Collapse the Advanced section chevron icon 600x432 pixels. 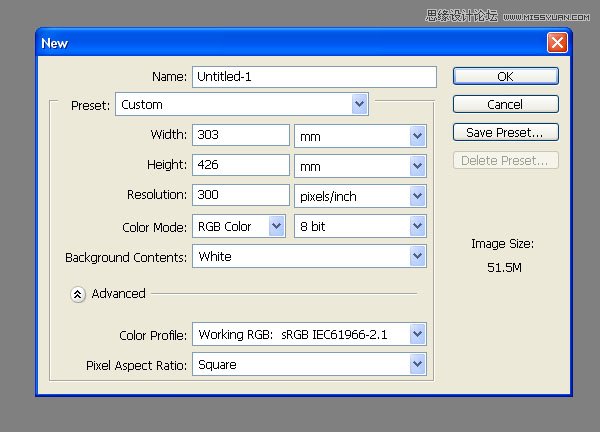[x=78, y=294]
